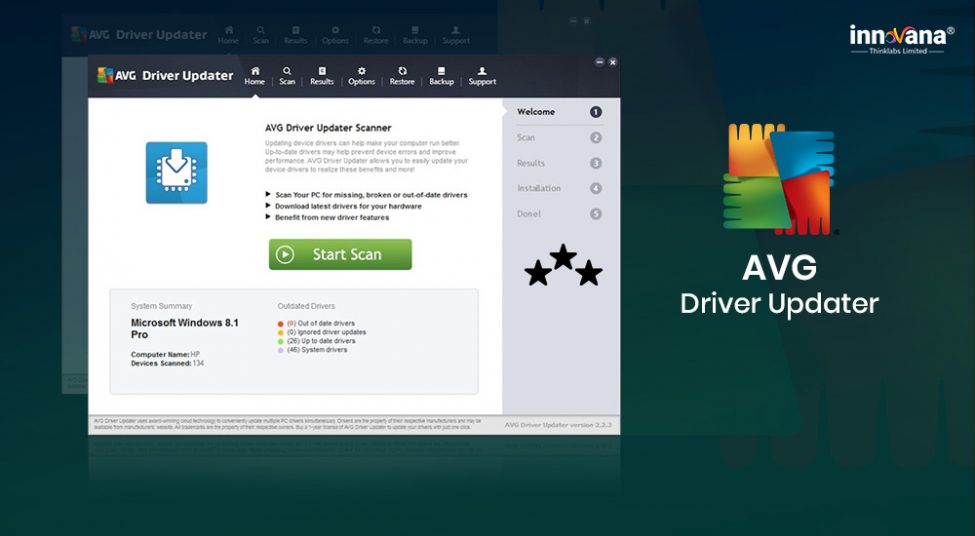The image size is (975, 536).
Task: Click the 'Computer Name: HP' line
Action: (165, 354)
